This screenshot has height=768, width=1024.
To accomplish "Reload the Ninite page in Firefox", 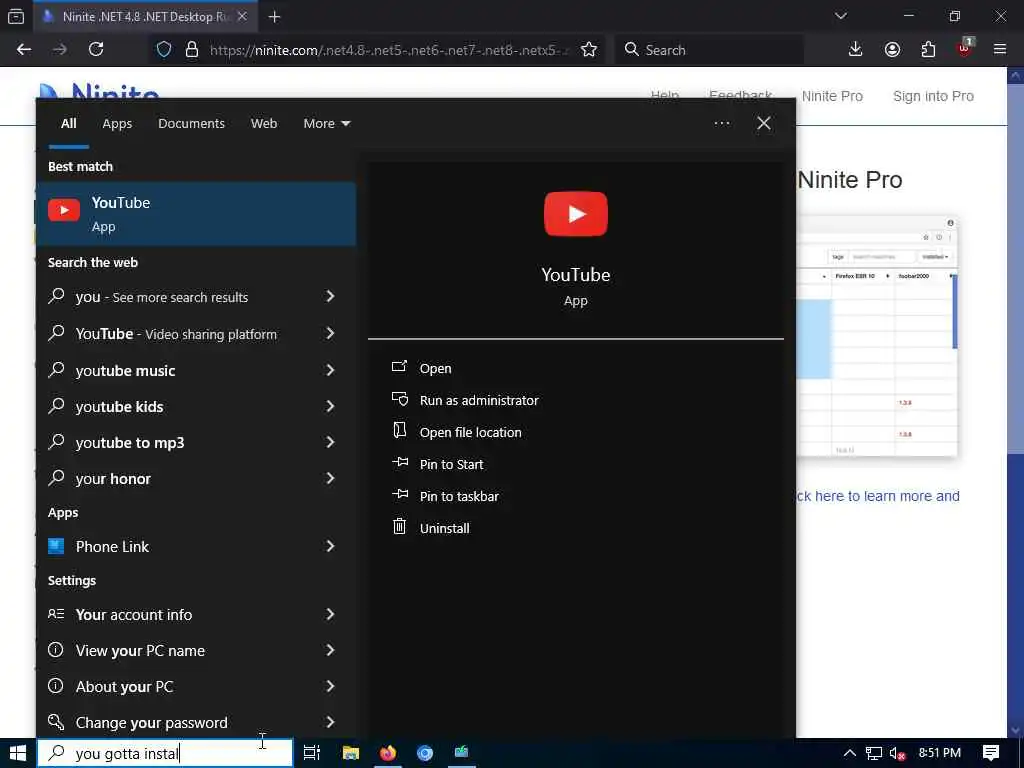I will click(x=96, y=50).
